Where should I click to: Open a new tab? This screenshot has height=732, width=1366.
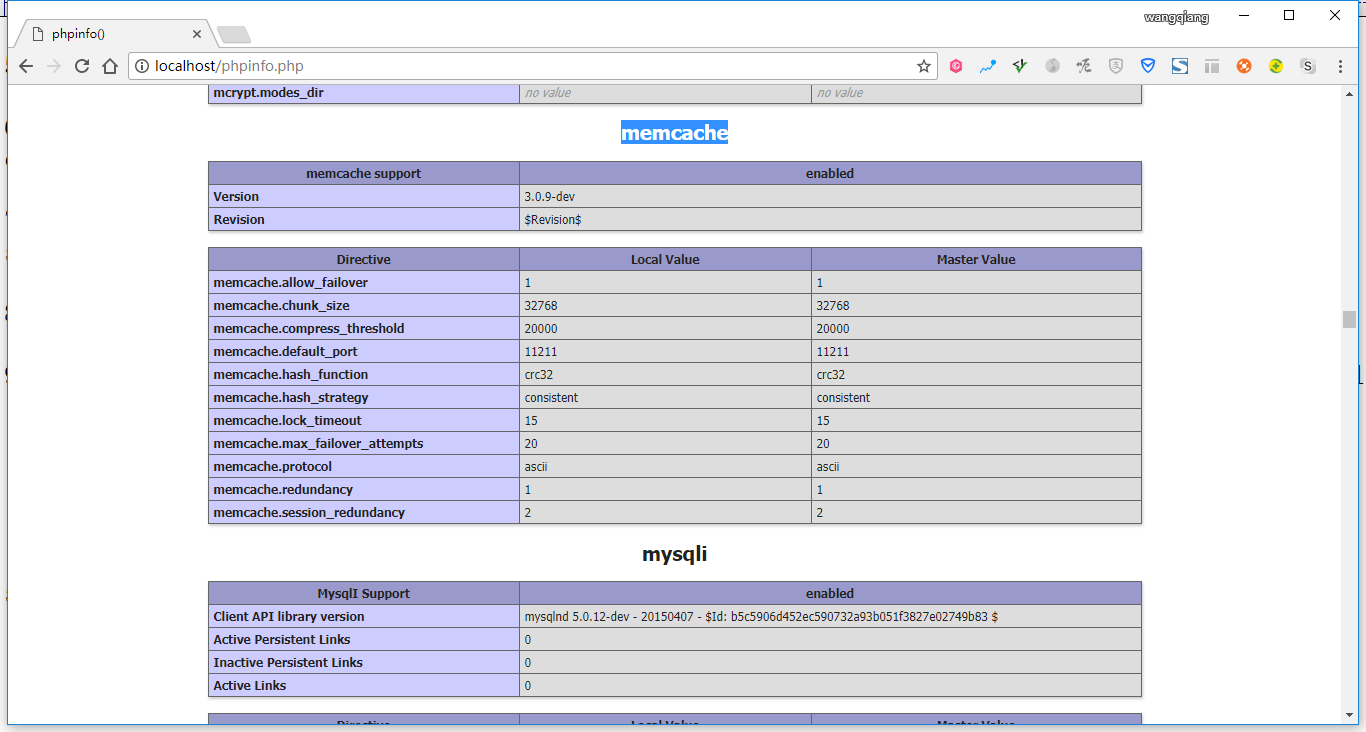click(x=234, y=35)
